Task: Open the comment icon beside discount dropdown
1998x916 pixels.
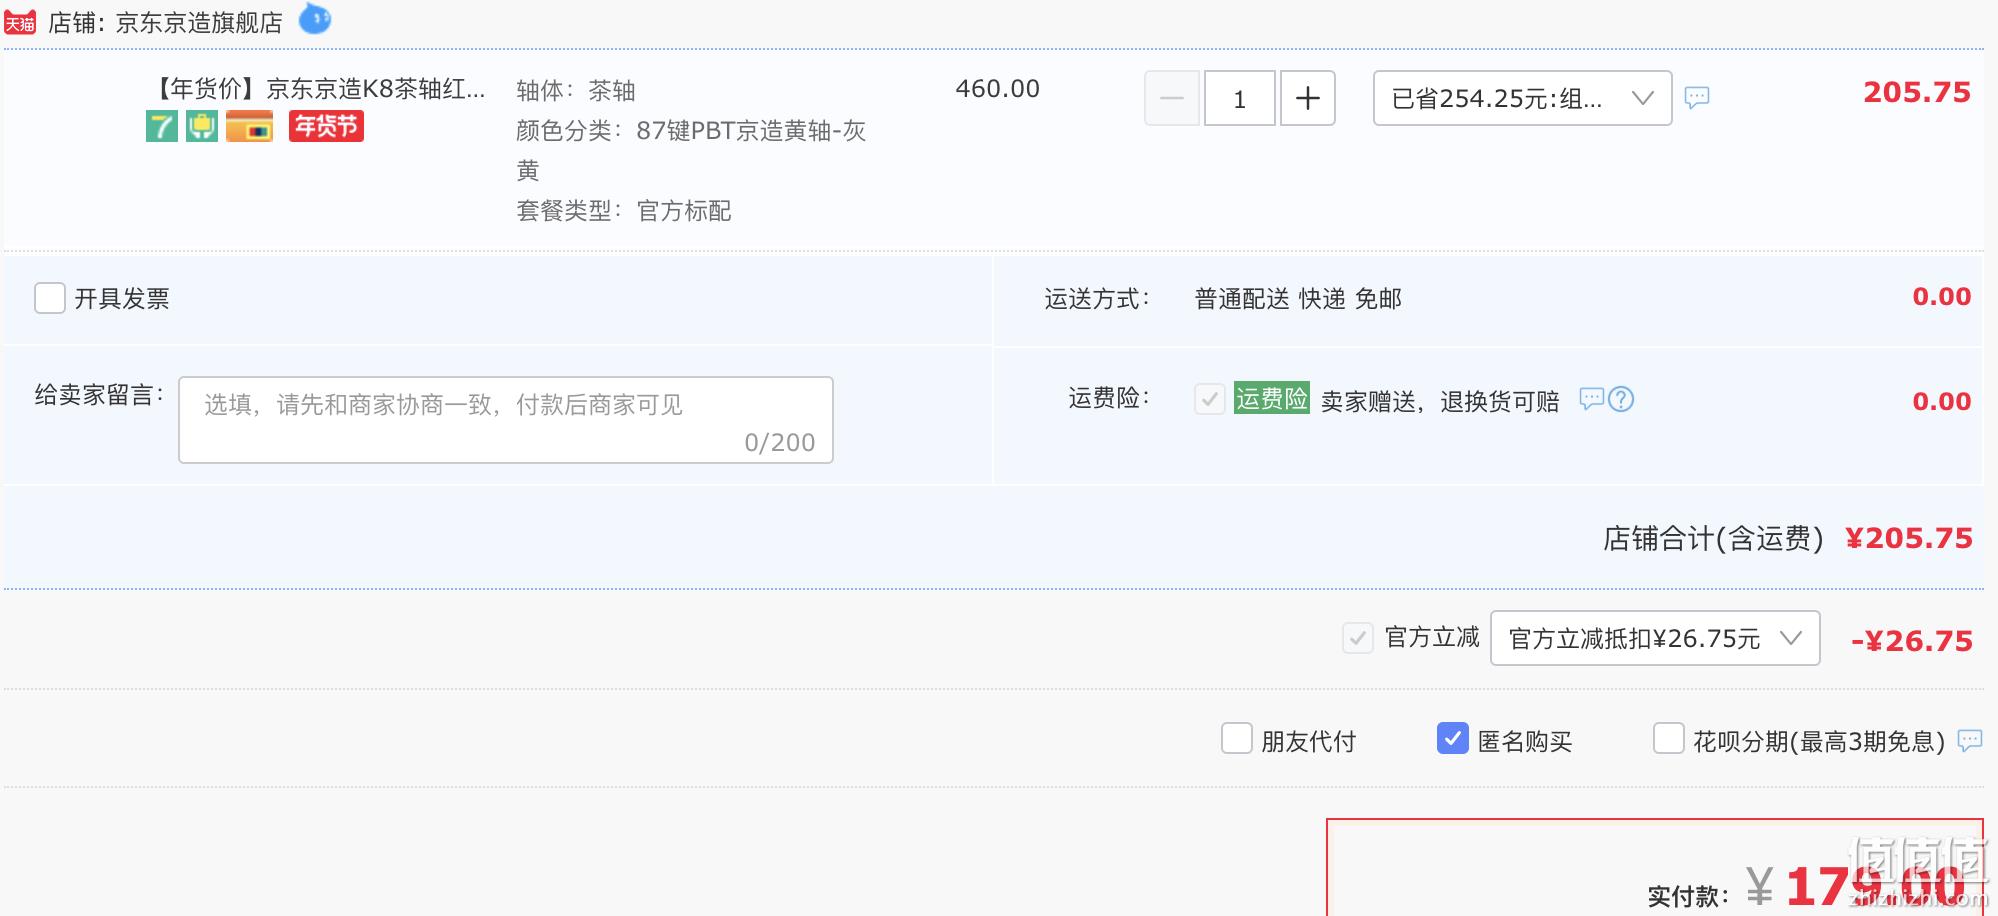Action: coord(1697,98)
